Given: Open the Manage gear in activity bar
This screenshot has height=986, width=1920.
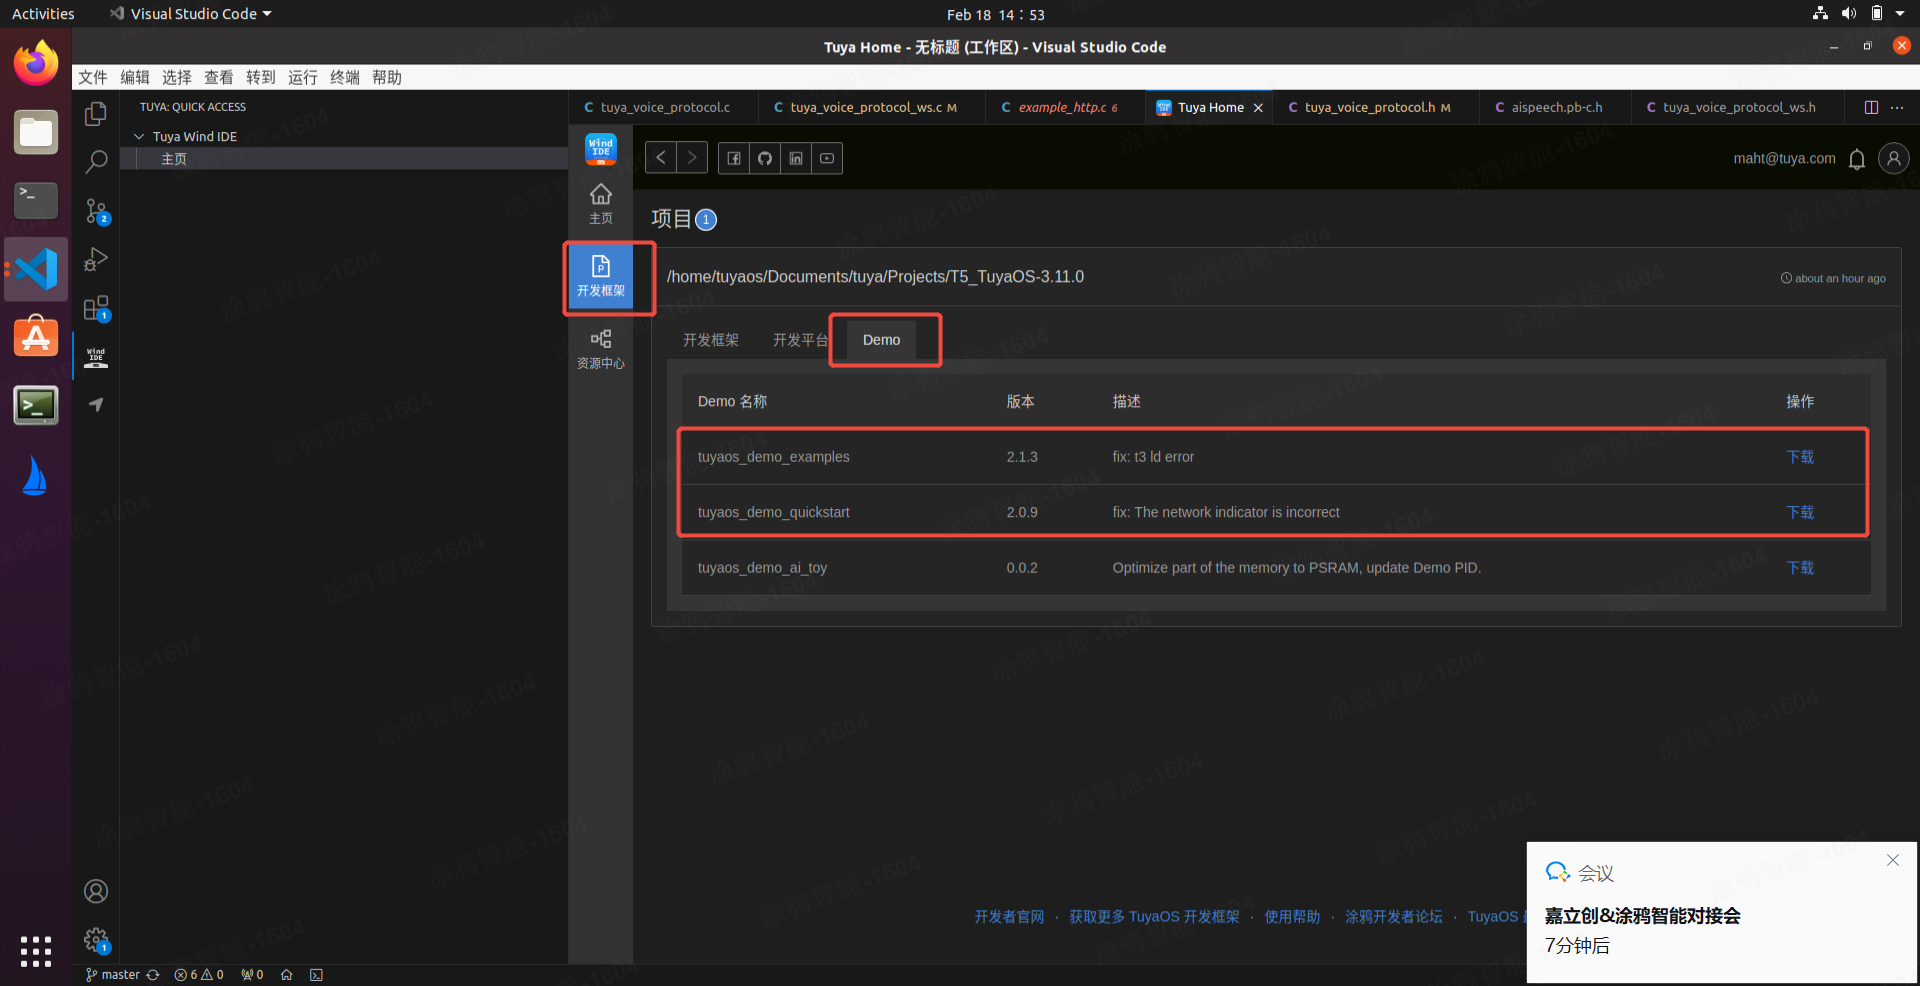Looking at the screenshot, I should [96, 940].
